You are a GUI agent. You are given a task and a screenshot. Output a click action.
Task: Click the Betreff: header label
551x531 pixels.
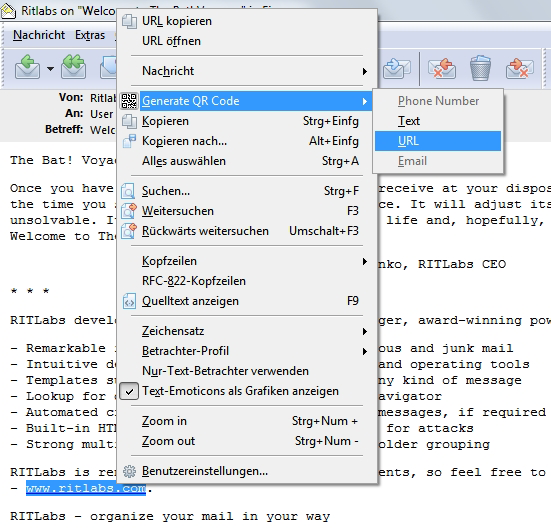click(x=64, y=129)
